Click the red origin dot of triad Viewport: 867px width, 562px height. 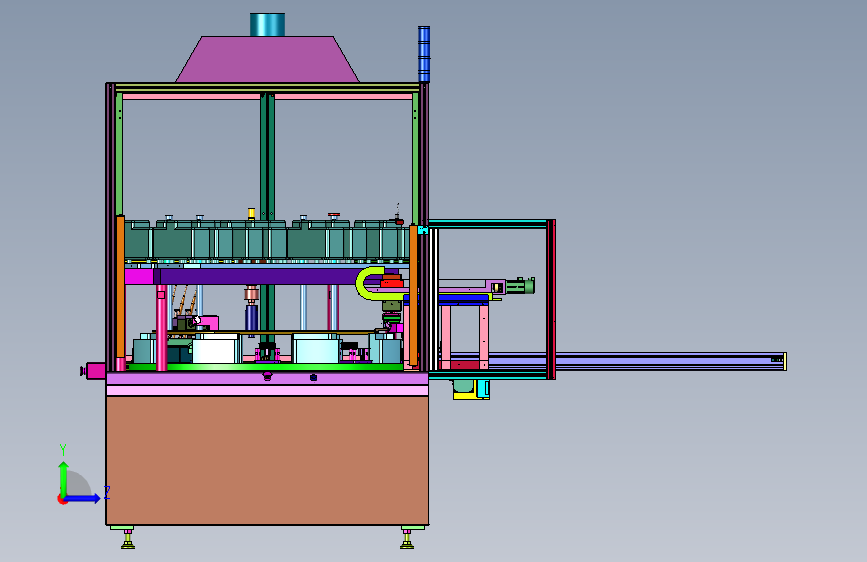[x=61, y=499]
